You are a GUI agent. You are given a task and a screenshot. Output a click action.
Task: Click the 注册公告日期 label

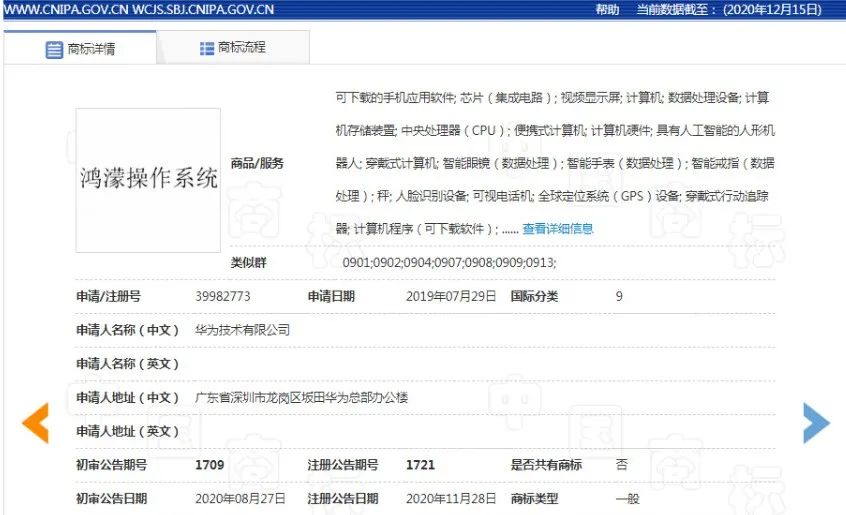coord(343,498)
